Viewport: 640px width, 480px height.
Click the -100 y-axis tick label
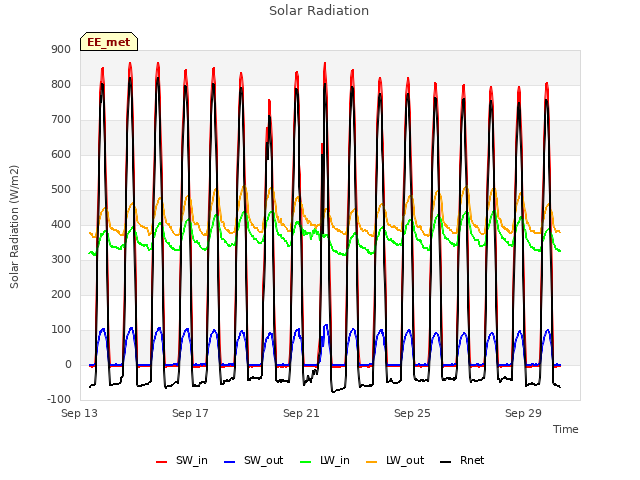59,399
